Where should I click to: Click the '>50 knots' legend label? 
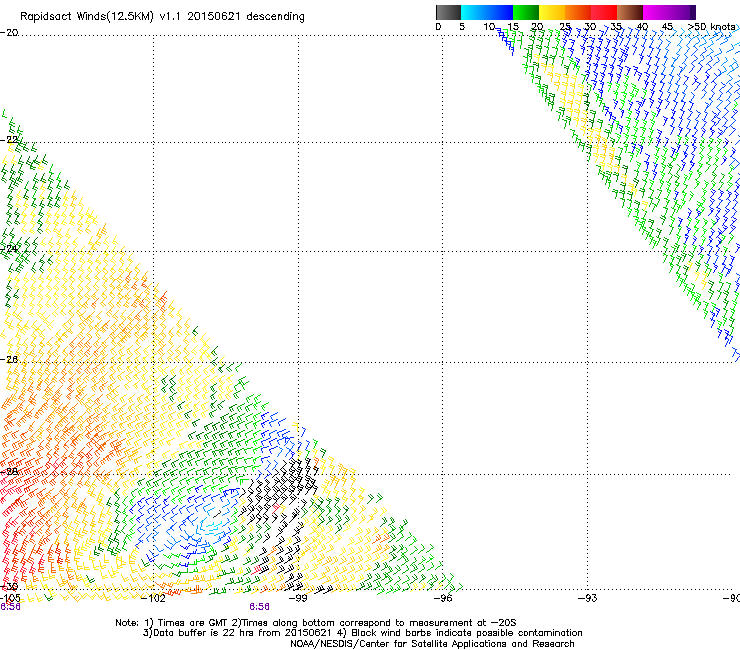coord(711,27)
